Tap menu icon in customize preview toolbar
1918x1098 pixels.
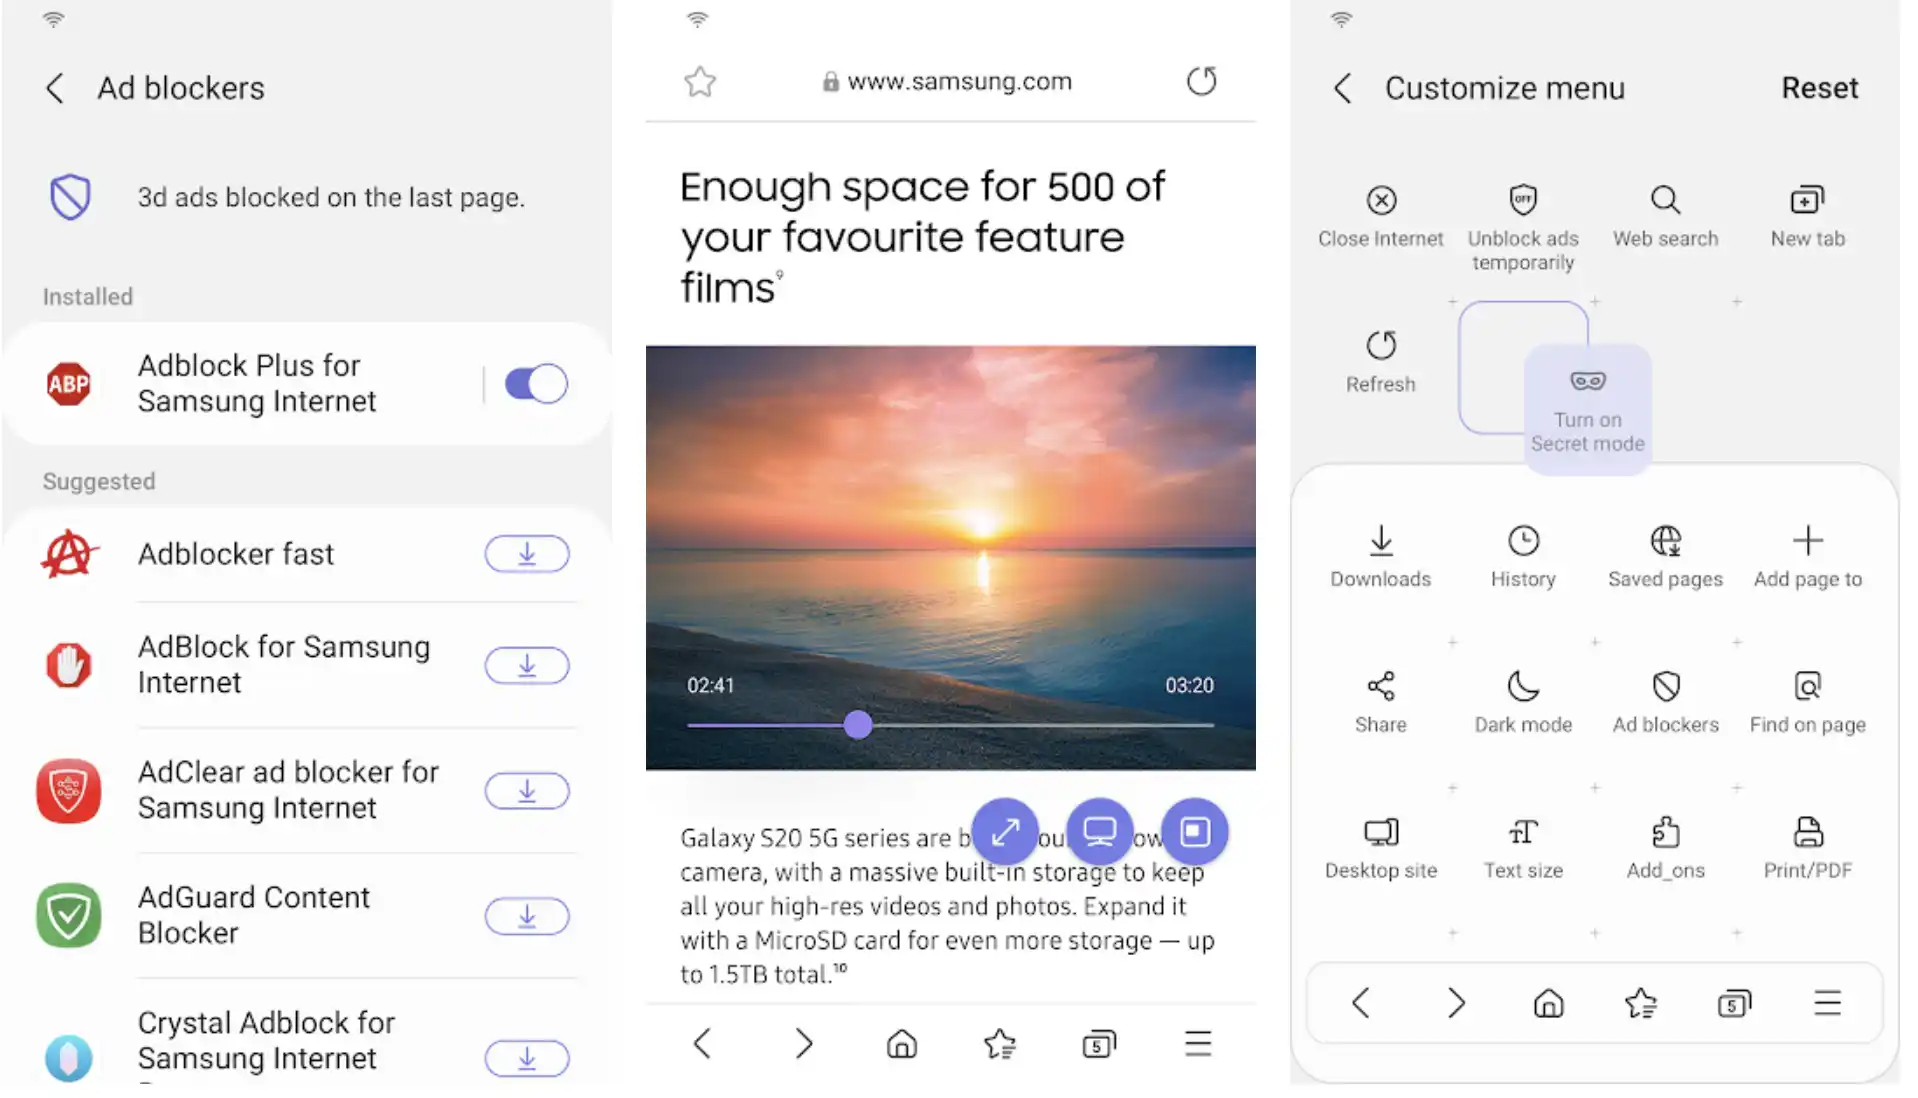1828,1003
